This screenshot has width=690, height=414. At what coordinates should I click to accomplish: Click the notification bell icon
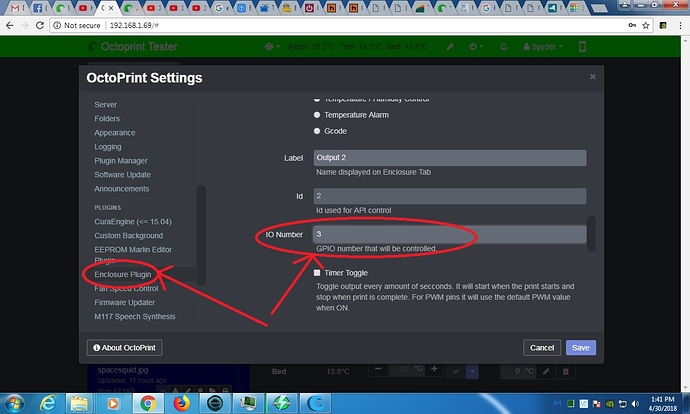(503, 47)
